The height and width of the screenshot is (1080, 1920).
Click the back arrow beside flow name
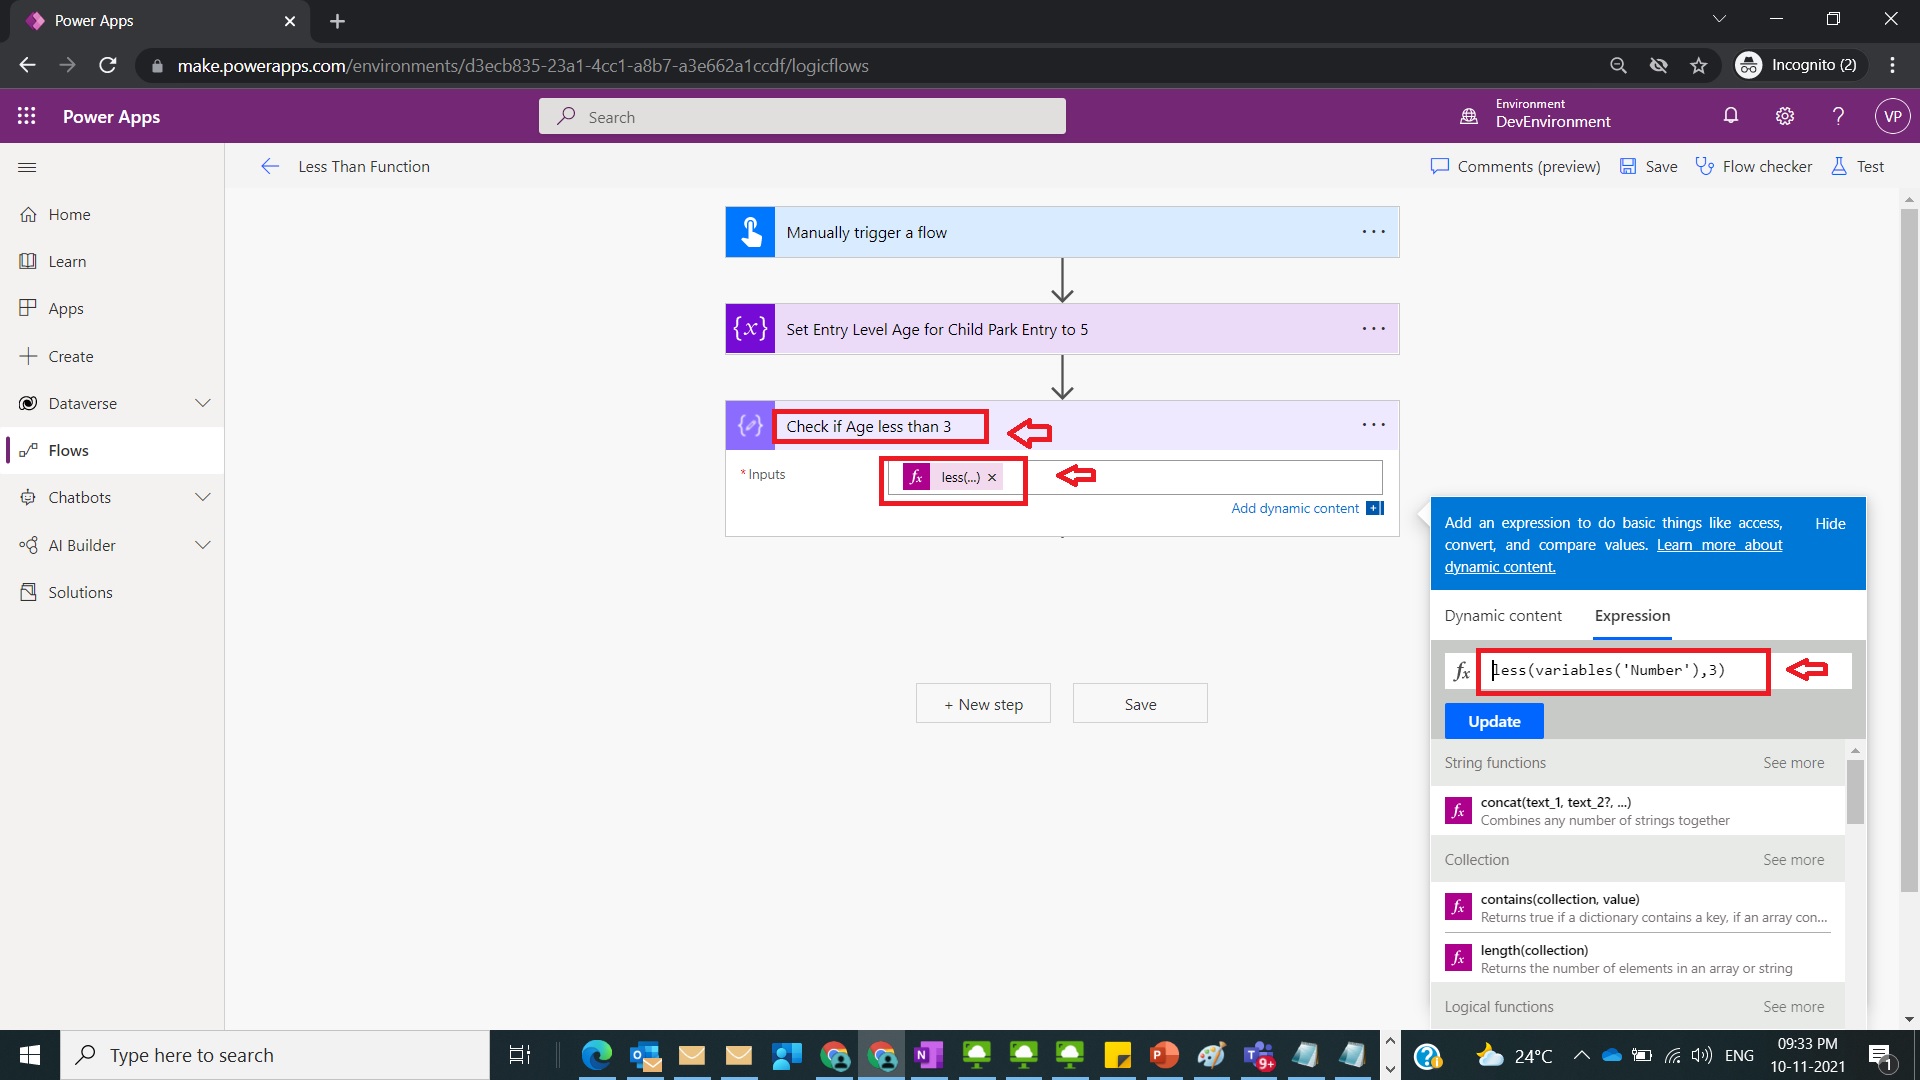coord(269,167)
